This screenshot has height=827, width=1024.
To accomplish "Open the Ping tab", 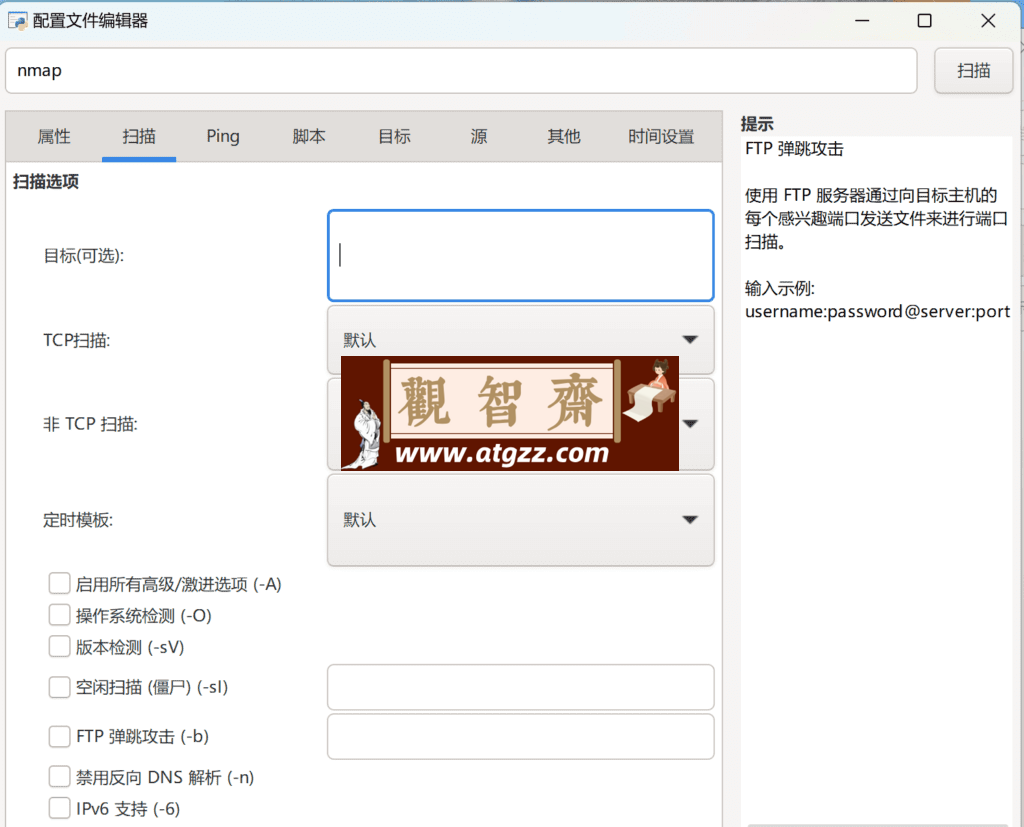I will tap(223, 137).
